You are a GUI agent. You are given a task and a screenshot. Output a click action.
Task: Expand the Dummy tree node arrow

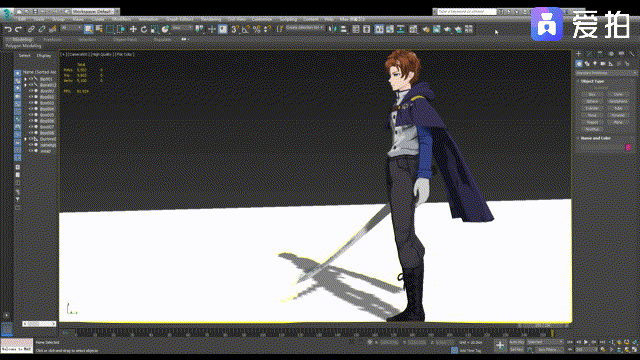(25, 139)
